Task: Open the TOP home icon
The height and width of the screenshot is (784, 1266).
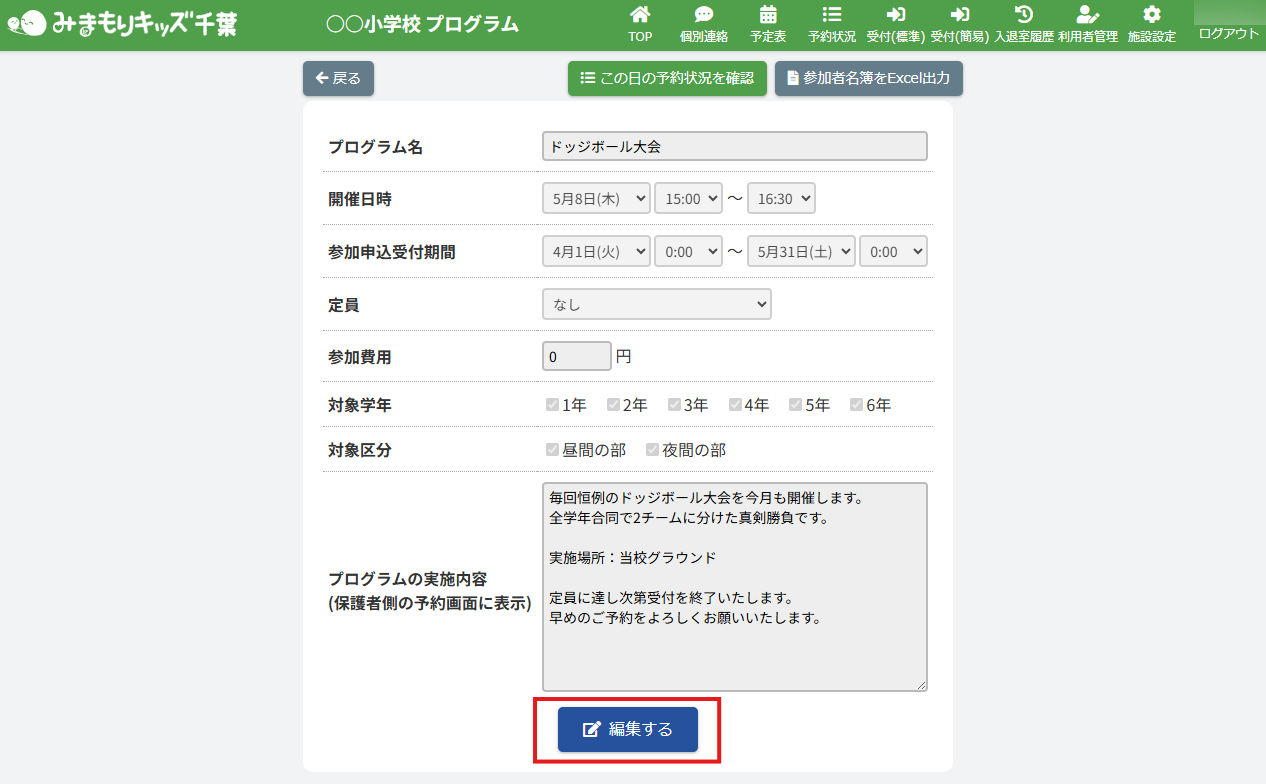Action: click(640, 15)
